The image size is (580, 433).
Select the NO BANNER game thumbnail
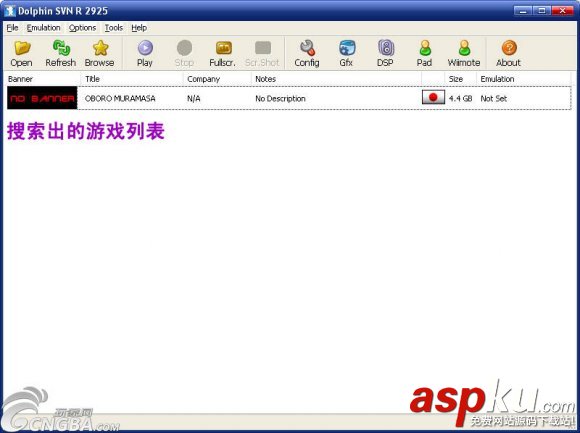pos(42,98)
